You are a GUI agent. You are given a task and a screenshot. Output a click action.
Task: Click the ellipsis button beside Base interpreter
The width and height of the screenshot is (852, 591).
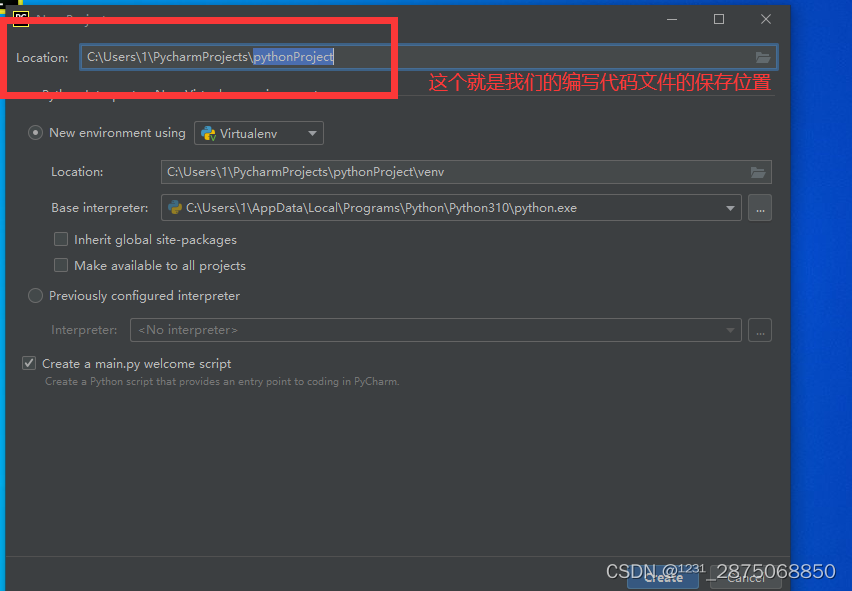(x=760, y=208)
